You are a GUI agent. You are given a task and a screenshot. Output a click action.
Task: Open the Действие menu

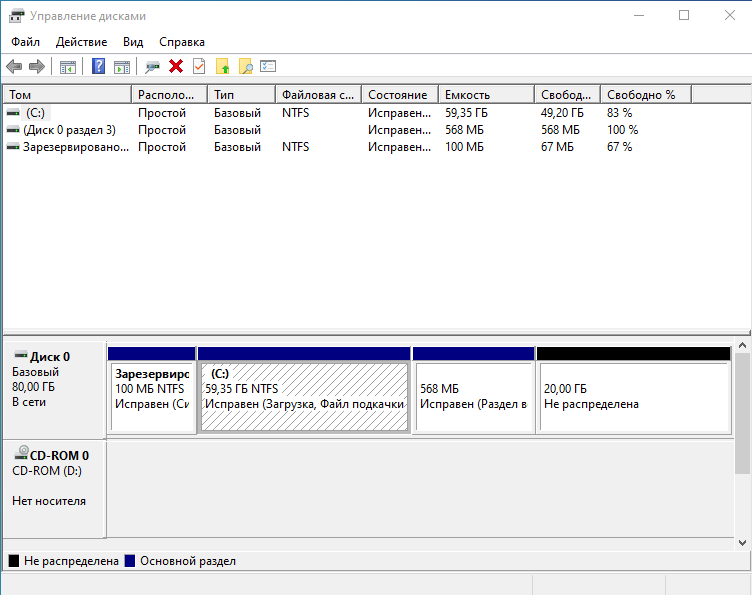[x=82, y=42]
